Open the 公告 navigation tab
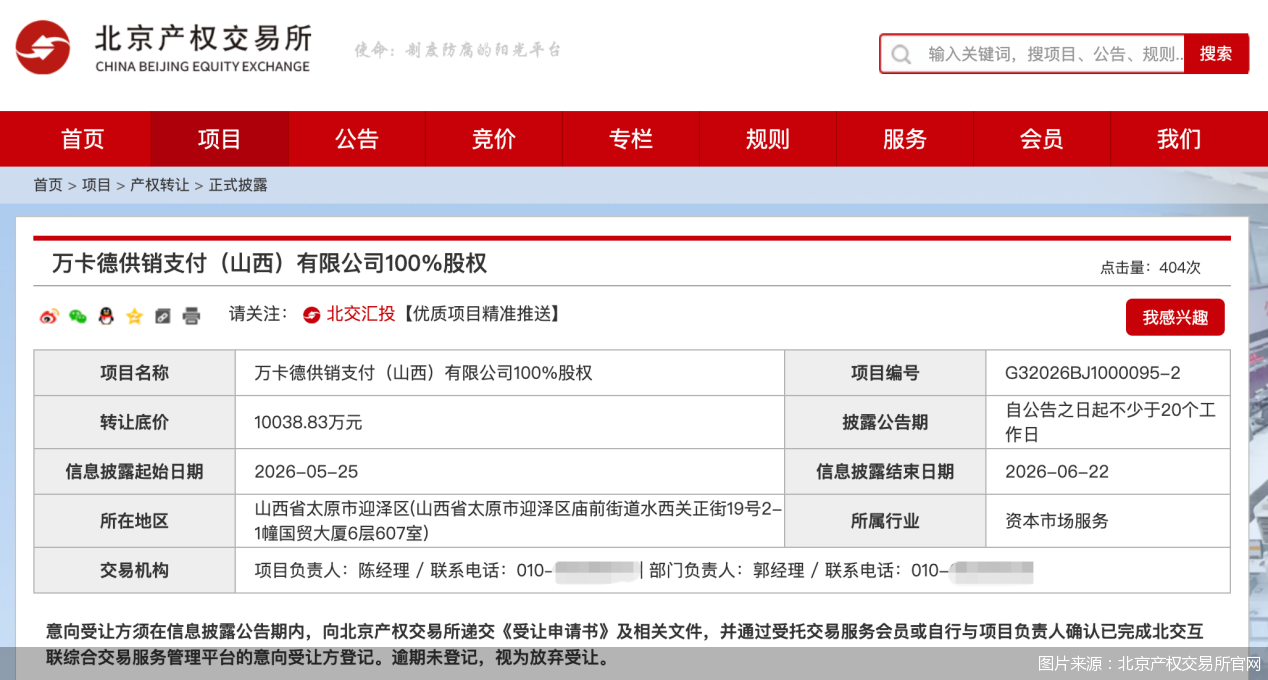 (357, 139)
